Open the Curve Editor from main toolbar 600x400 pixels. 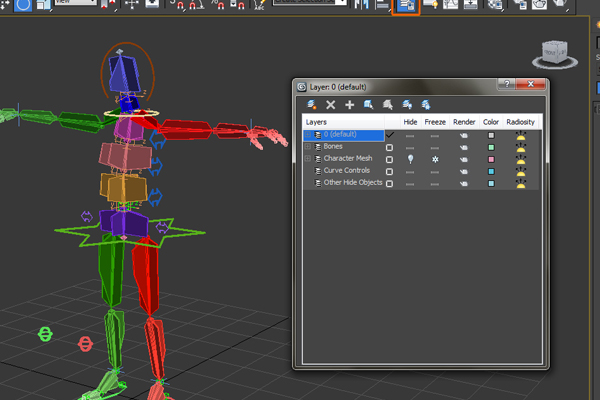tap(450, 5)
